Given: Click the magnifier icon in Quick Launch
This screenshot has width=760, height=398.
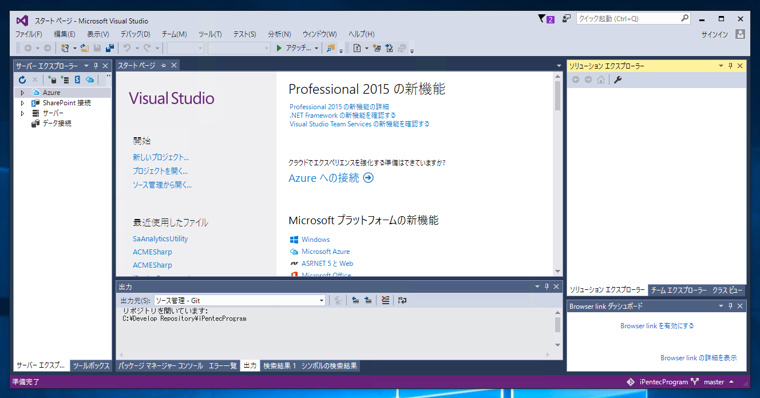Looking at the screenshot, I should pos(684,18).
